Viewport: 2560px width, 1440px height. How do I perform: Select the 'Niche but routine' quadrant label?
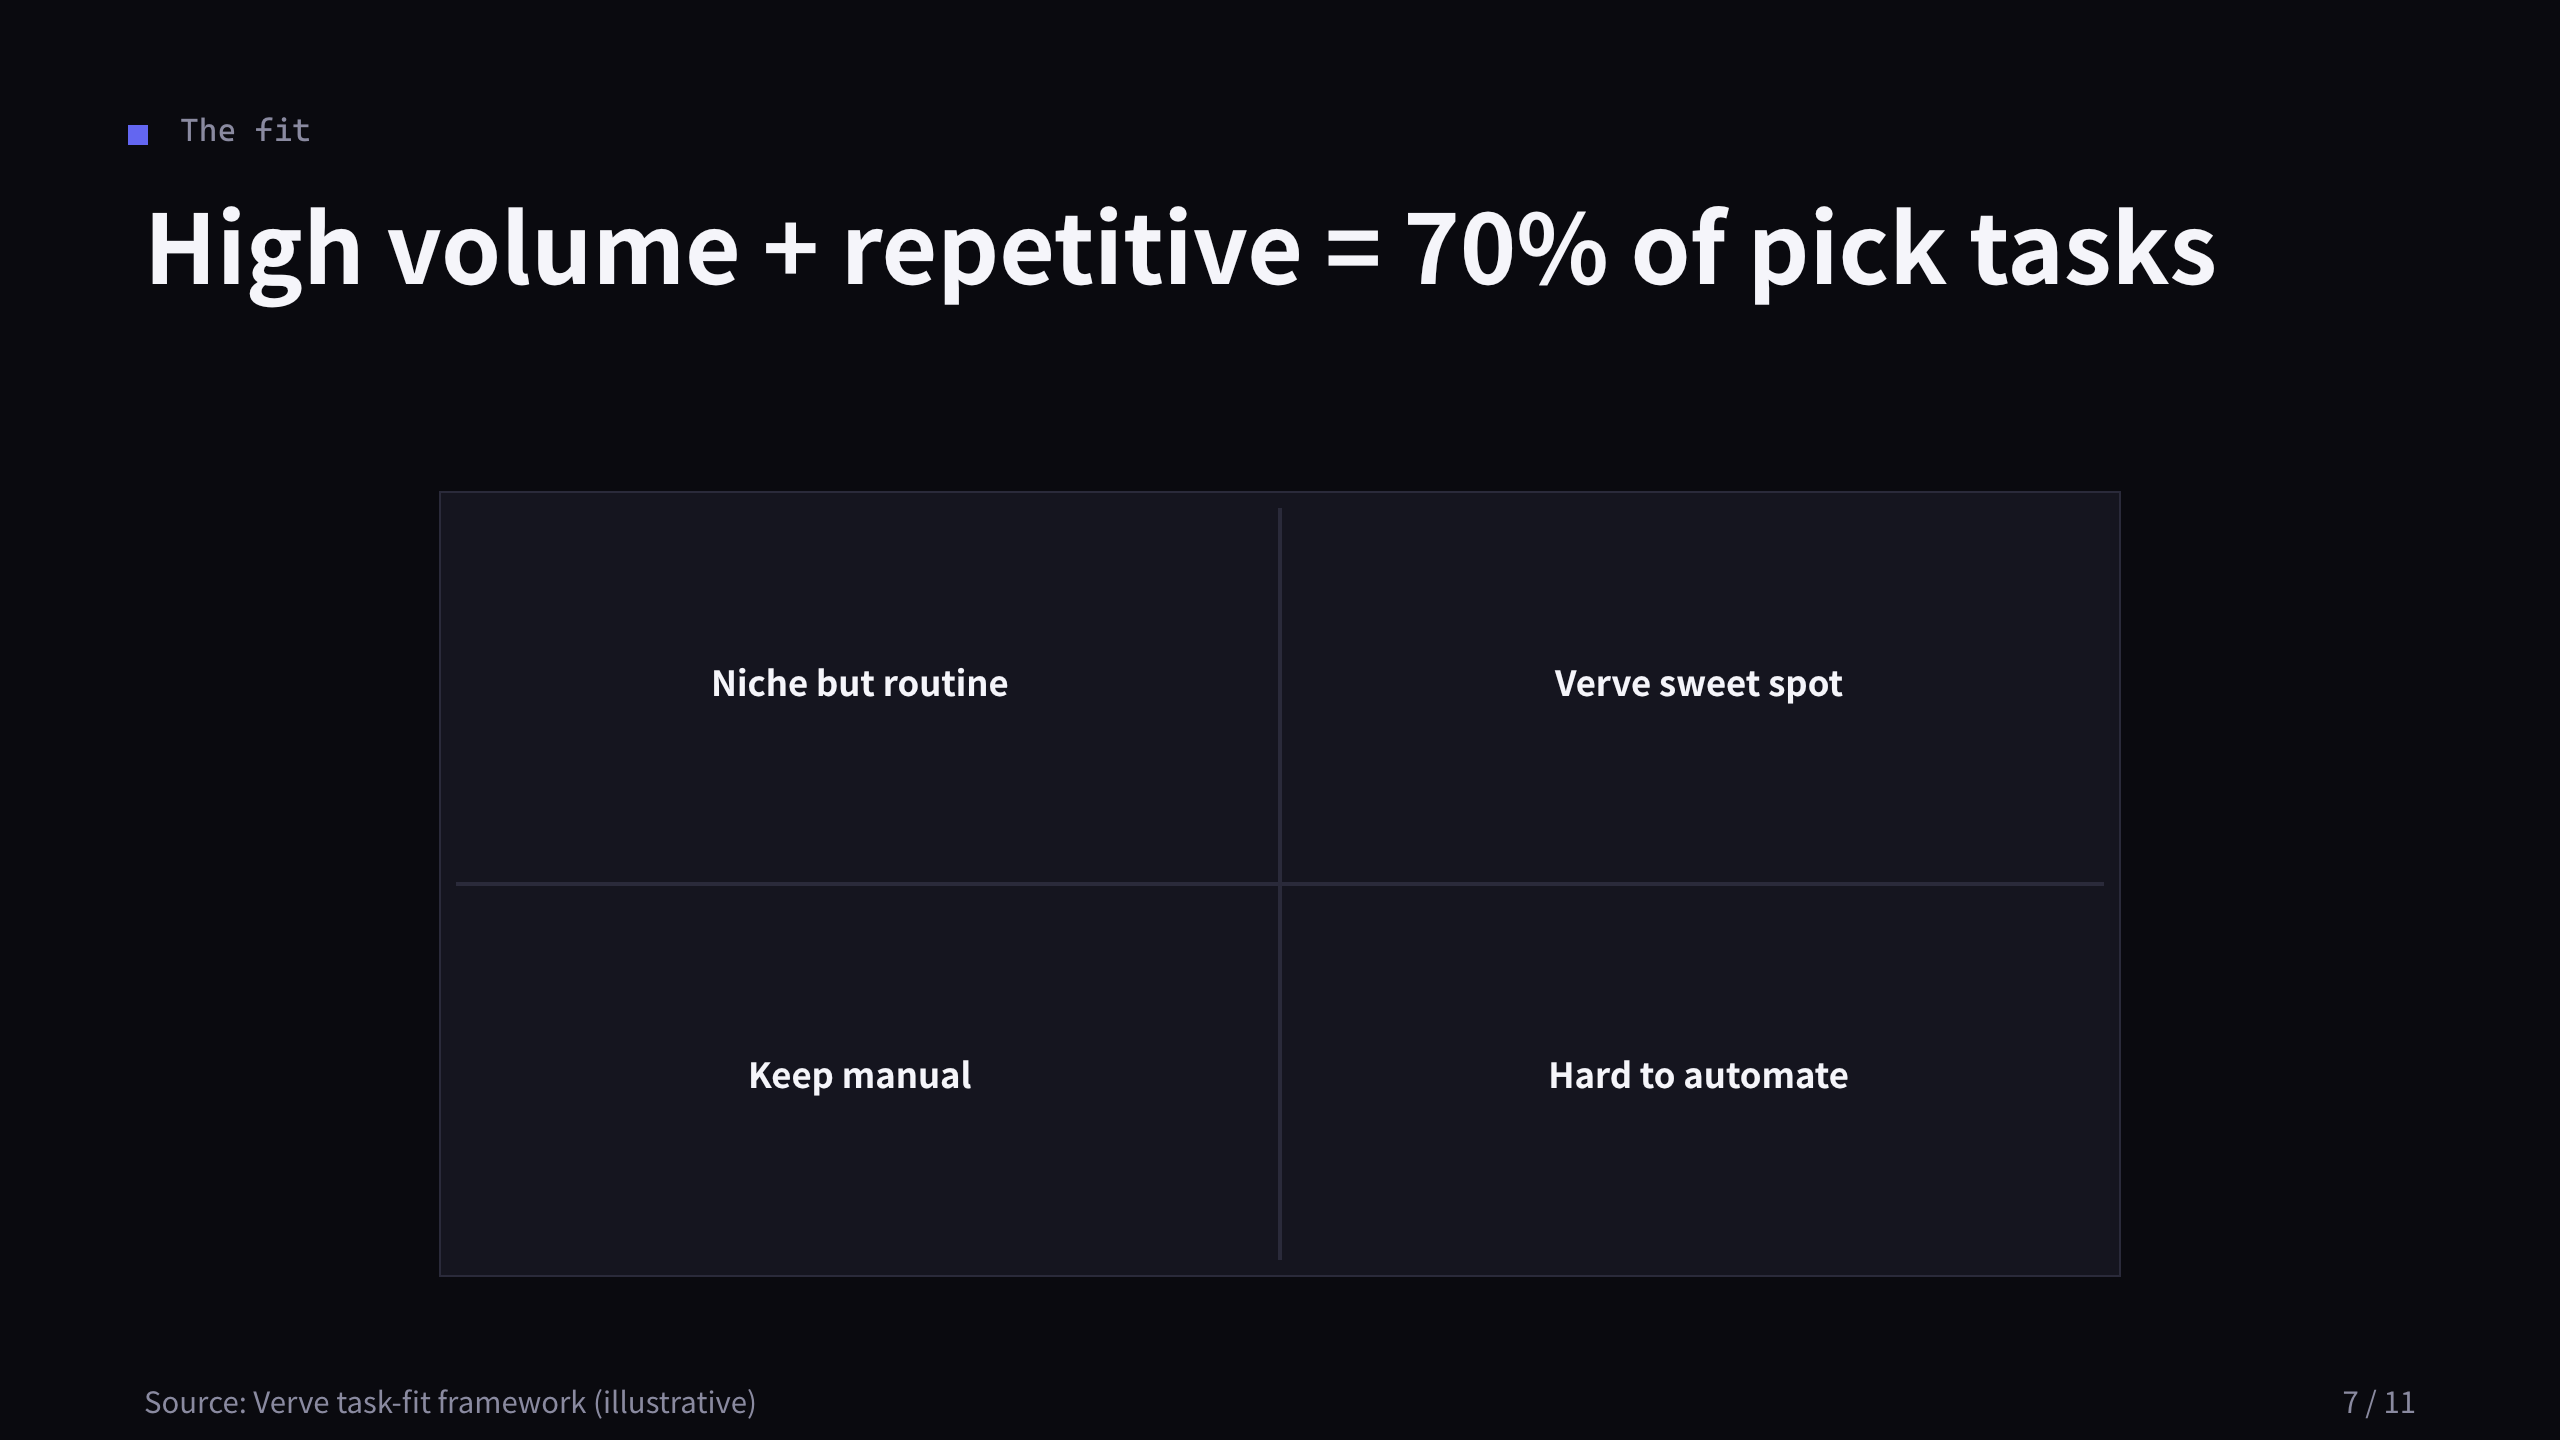tap(860, 684)
